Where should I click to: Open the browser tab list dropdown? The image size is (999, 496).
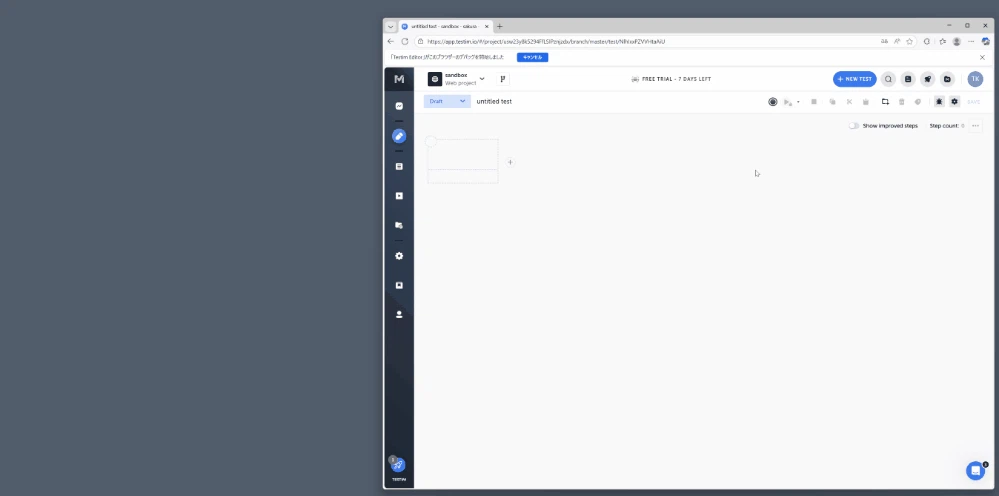391,26
